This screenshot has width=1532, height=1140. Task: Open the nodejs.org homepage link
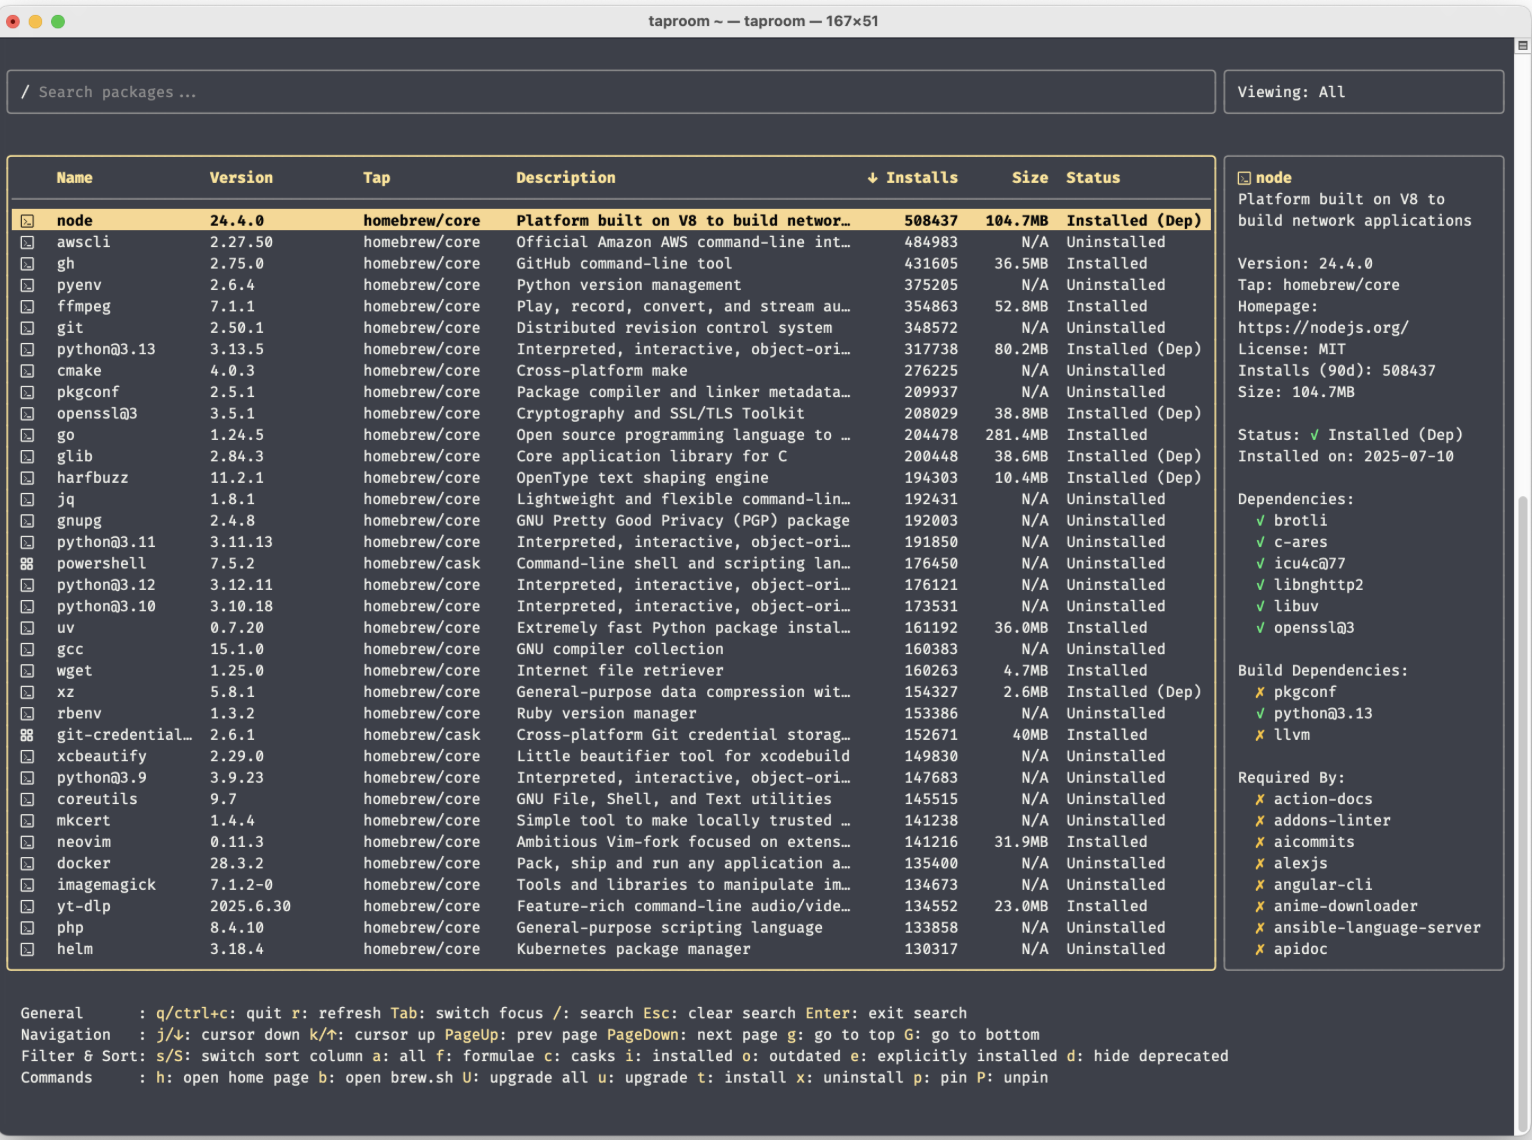(1322, 328)
